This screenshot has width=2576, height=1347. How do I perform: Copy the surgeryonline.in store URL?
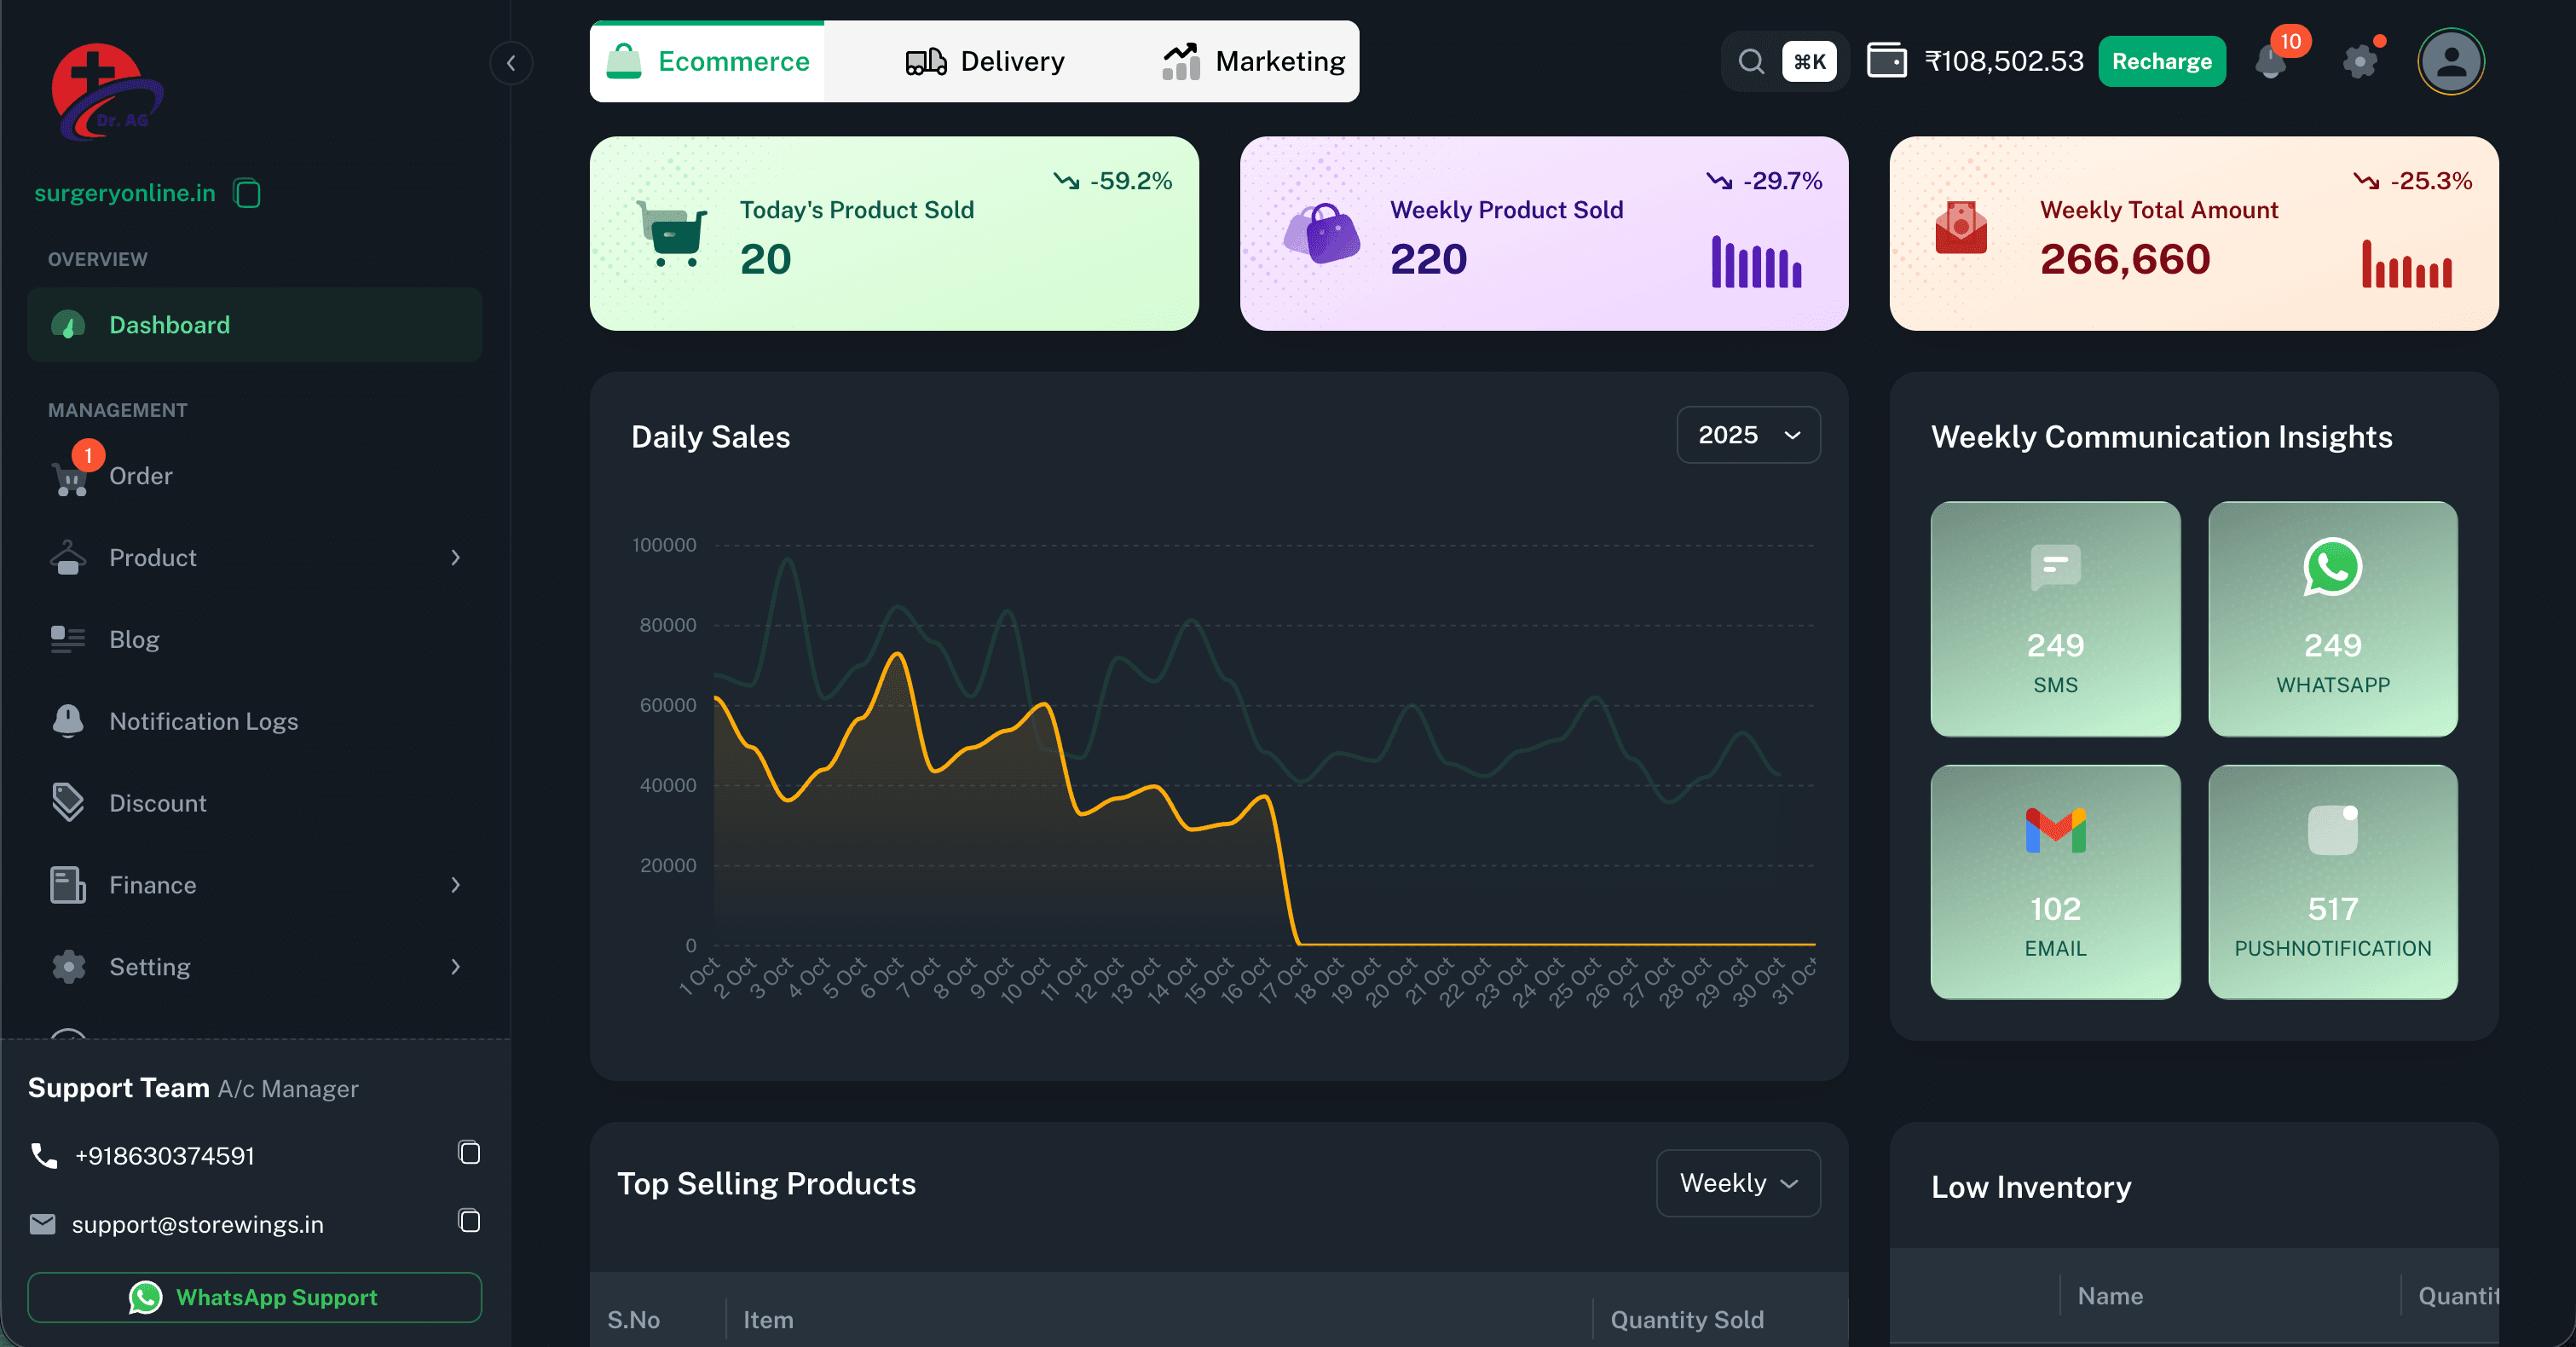(247, 193)
